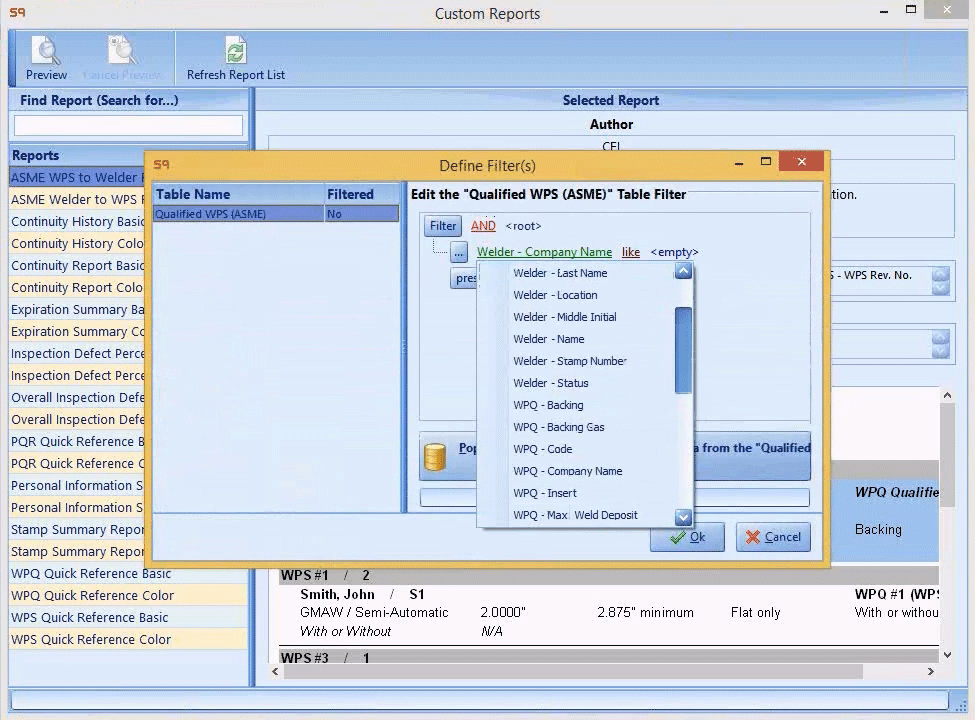
Task: Choose 'WPQ - Backing Gas' field
Action: click(558, 427)
